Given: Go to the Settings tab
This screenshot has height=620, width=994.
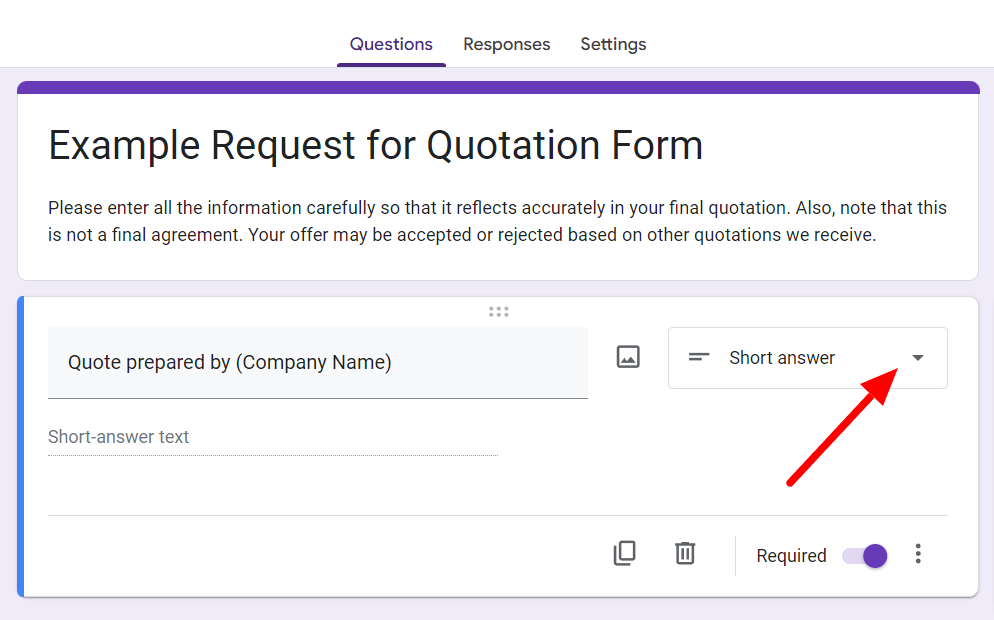Looking at the screenshot, I should (613, 44).
